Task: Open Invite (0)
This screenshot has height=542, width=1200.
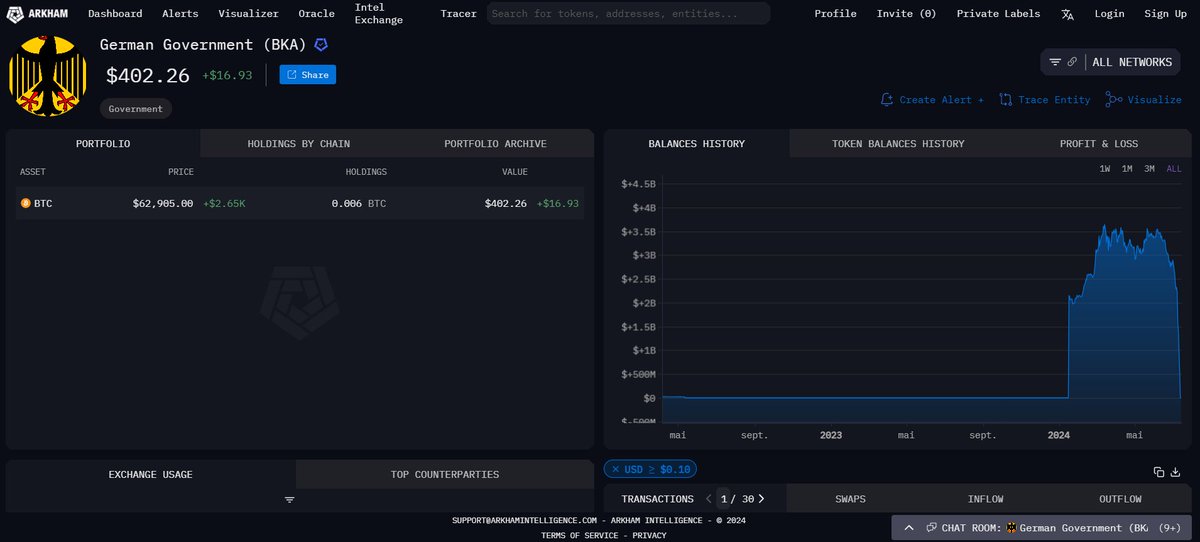Action: coord(906,14)
